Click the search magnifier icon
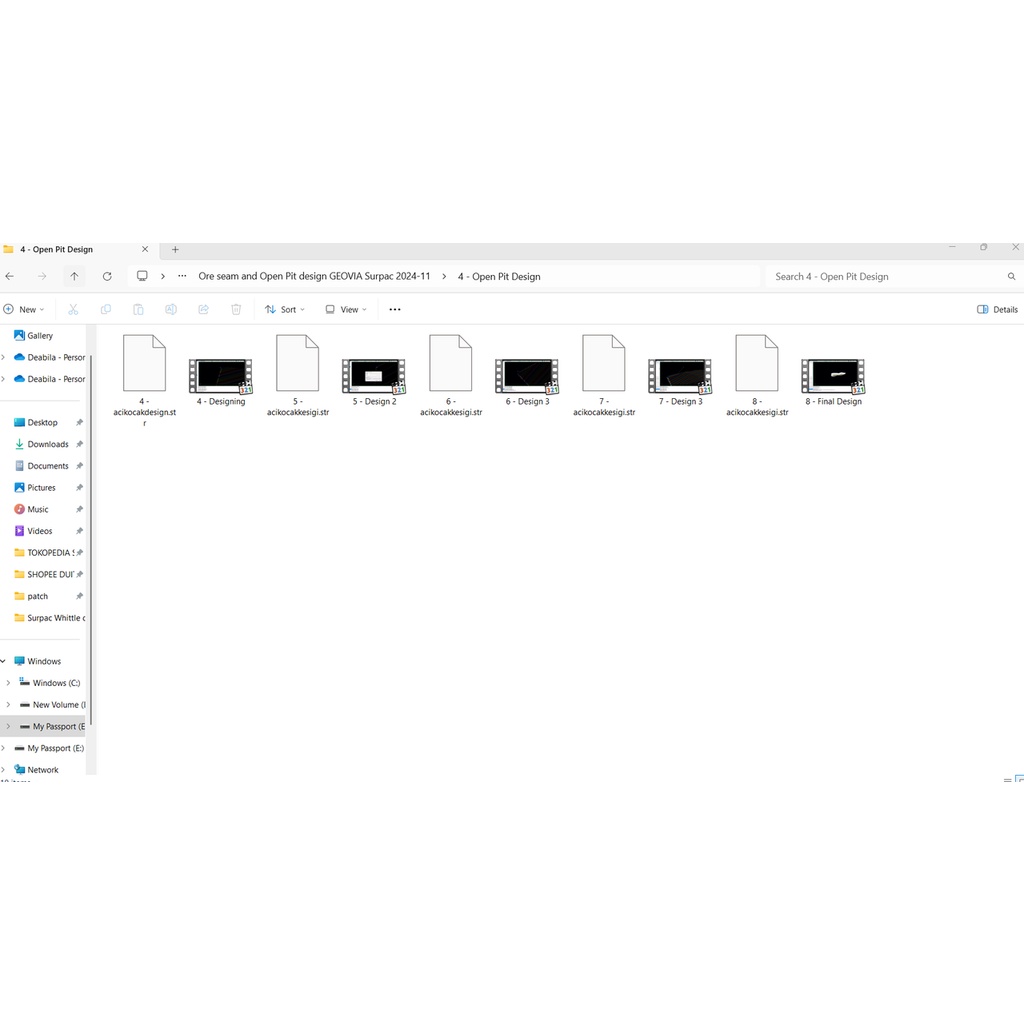Image resolution: width=1024 pixels, height=1024 pixels. click(x=1012, y=276)
